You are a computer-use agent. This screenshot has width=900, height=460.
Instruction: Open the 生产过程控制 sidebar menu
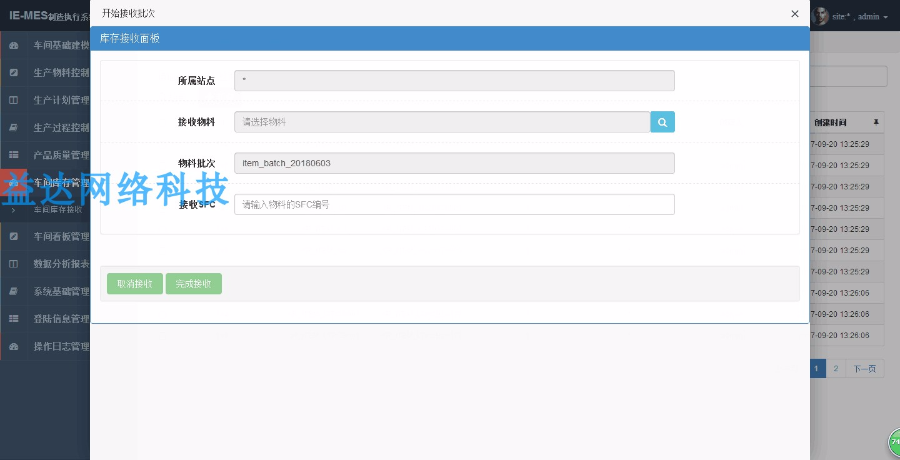click(45, 127)
